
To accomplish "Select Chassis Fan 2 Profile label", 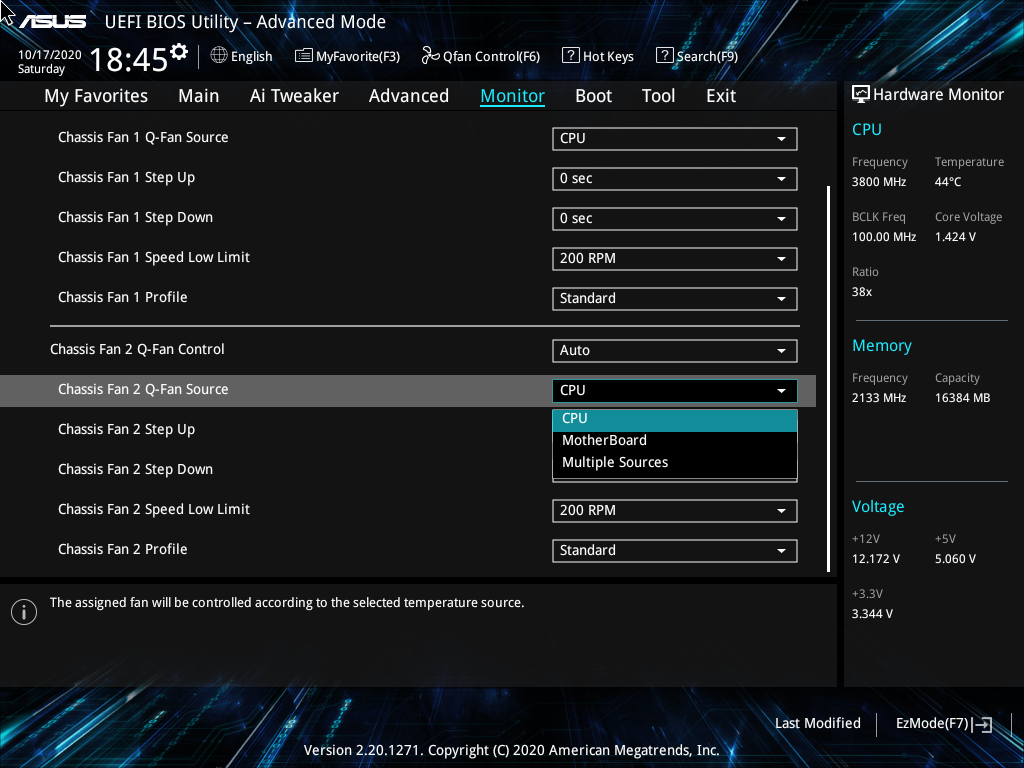I will 123,550.
